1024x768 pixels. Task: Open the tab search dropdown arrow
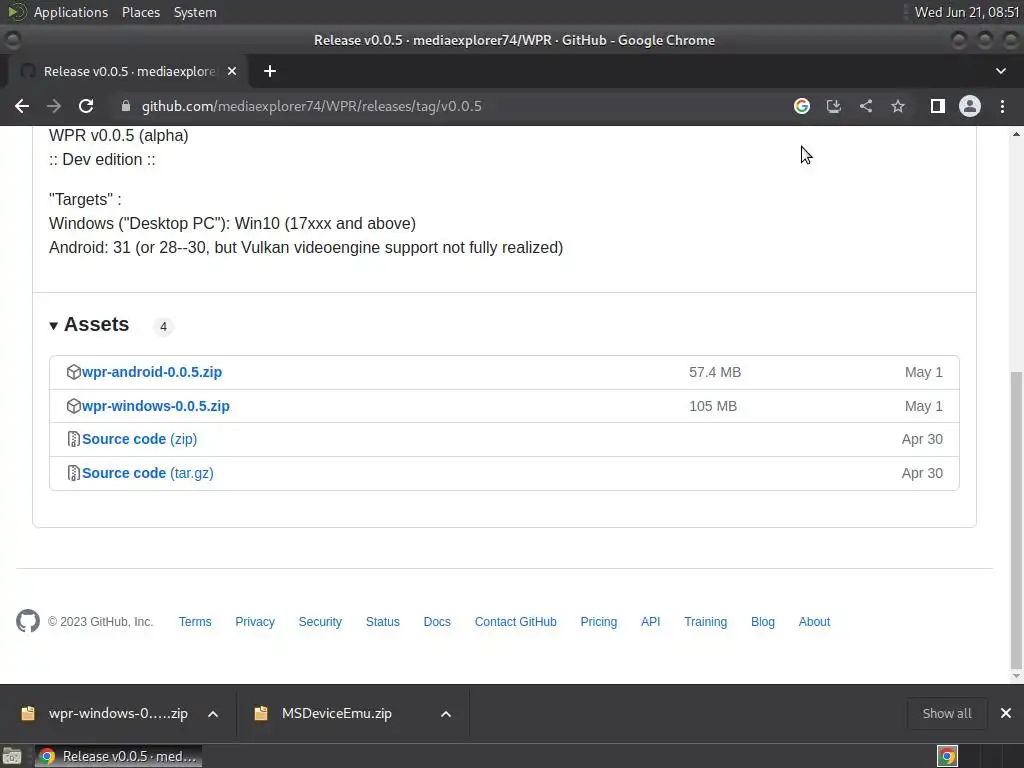point(1000,71)
